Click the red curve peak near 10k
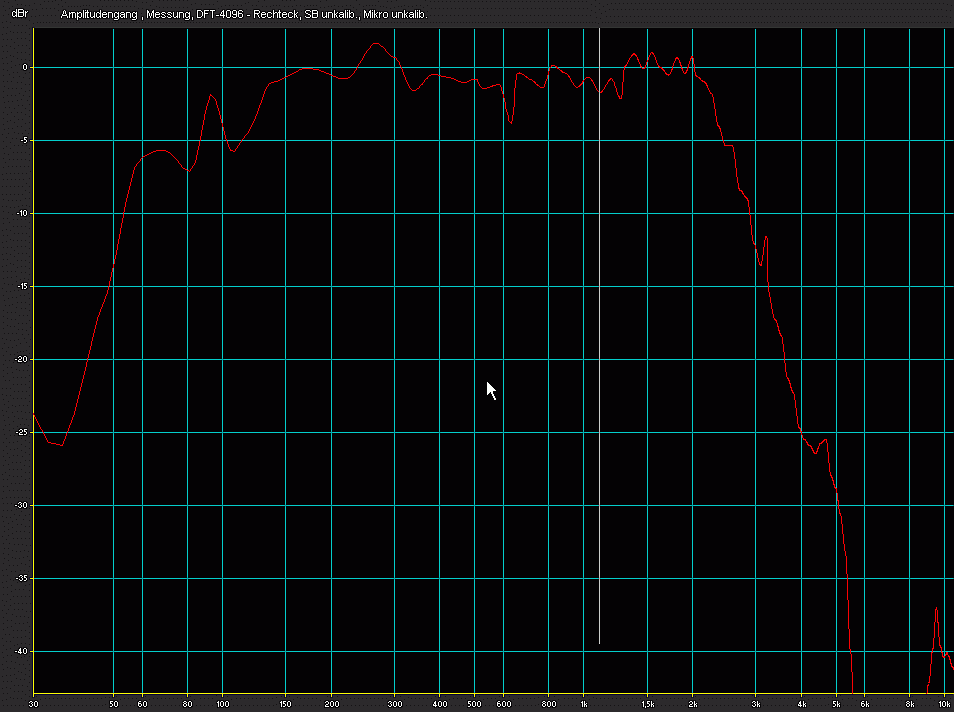954x712 pixels. [x=936, y=609]
